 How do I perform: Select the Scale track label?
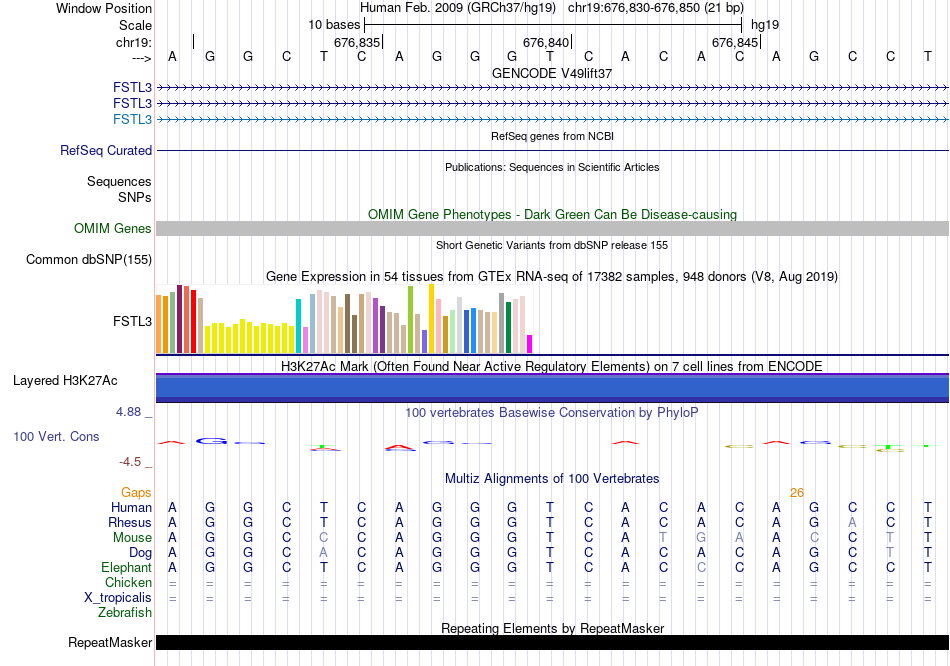[135, 25]
